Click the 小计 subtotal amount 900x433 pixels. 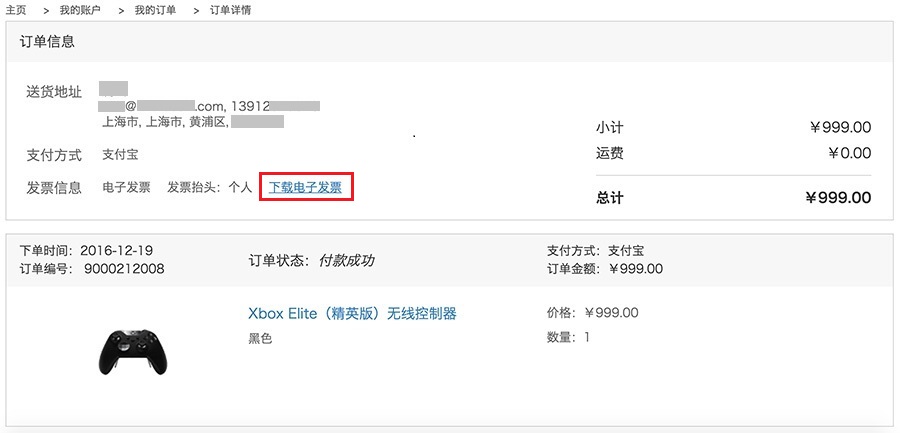point(840,128)
